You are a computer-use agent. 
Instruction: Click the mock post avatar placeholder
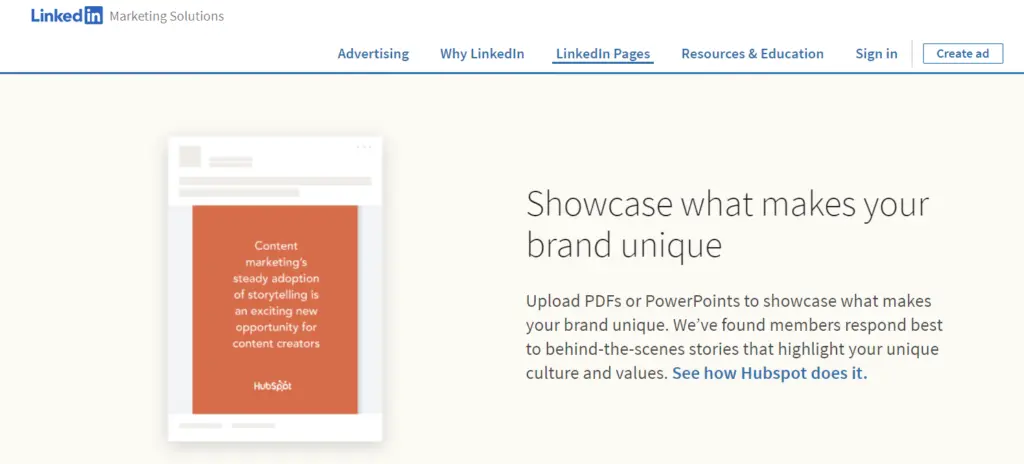(190, 157)
